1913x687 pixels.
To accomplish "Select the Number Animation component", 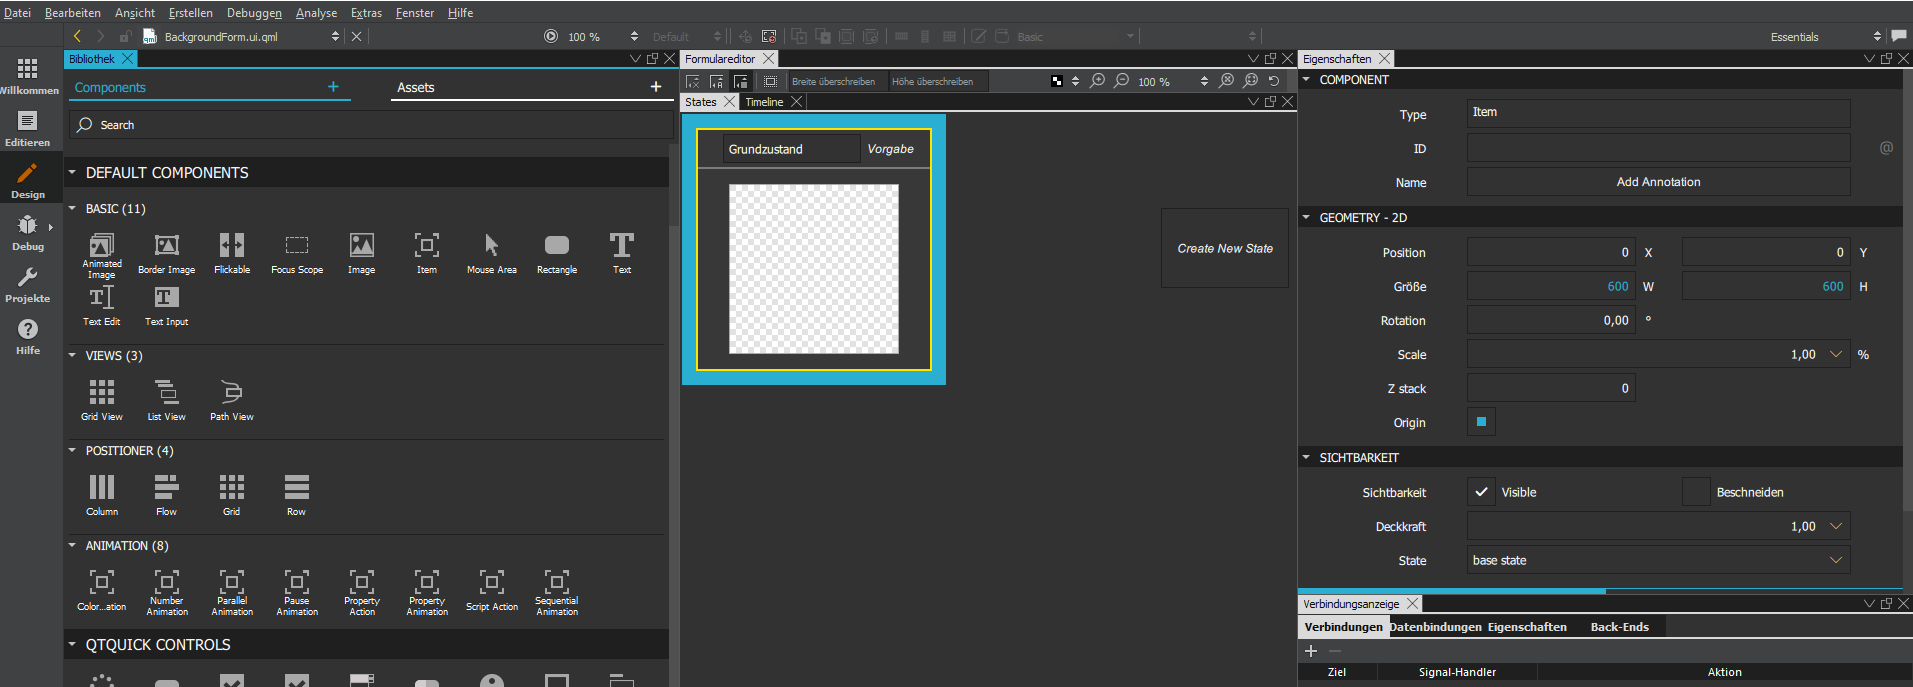I will [x=167, y=592].
